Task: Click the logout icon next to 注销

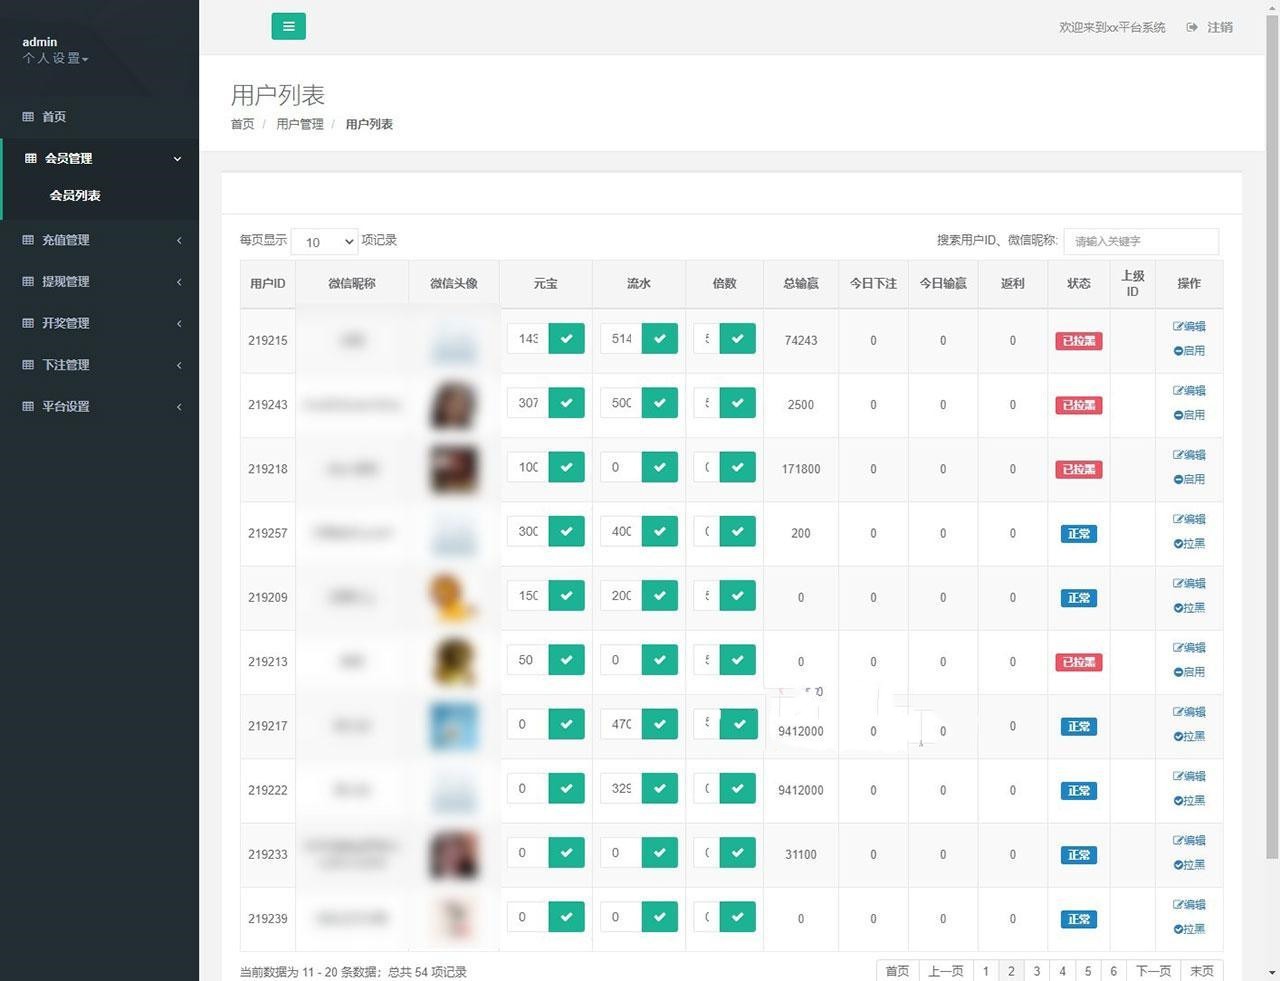Action: (1192, 27)
